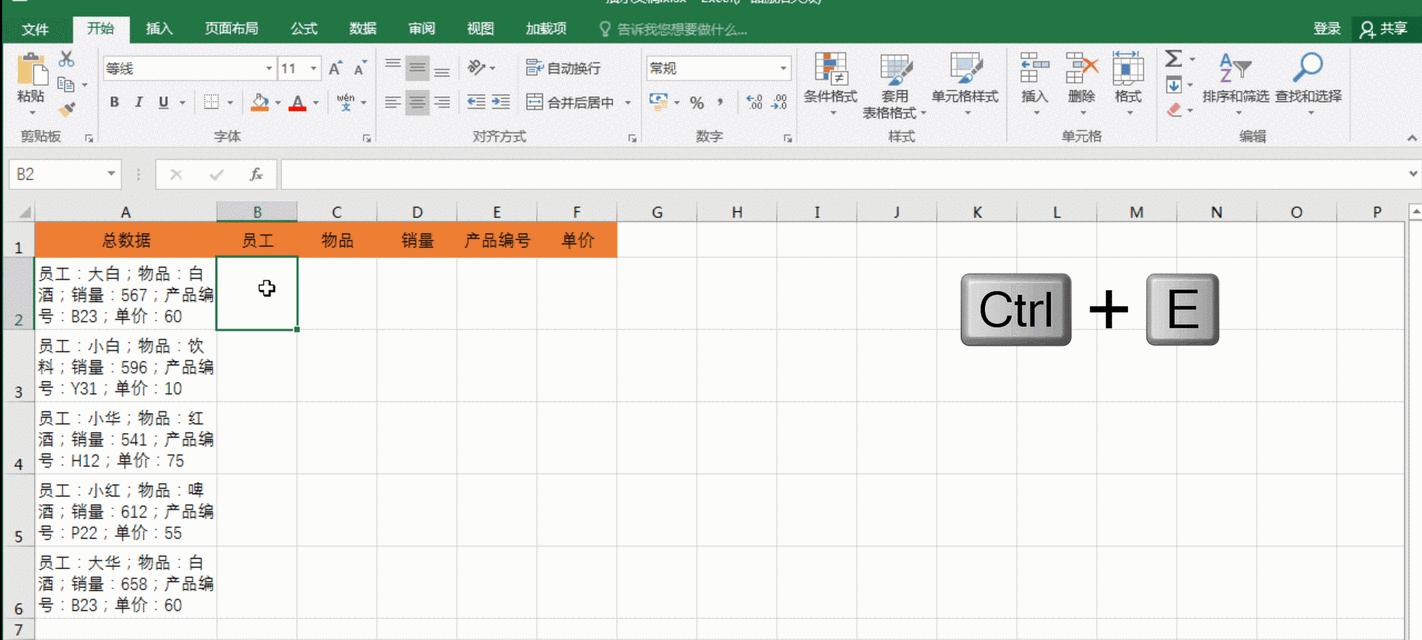Toggle top vertical alignment
The image size is (1422, 640).
[393, 68]
